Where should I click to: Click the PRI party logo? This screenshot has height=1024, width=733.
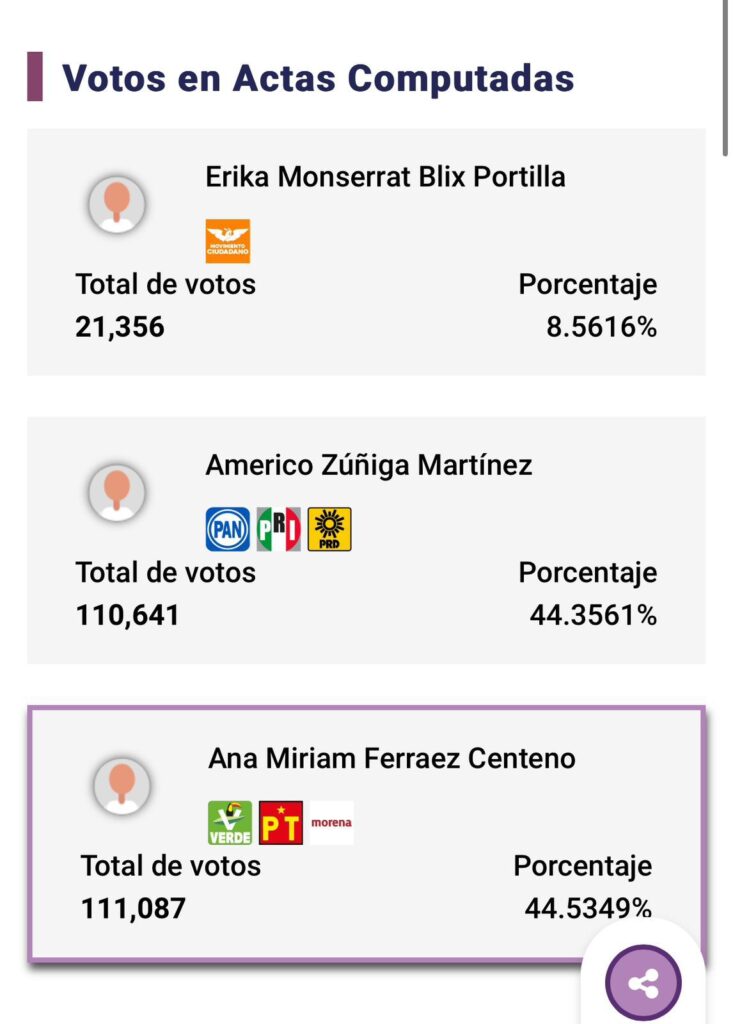(x=279, y=529)
